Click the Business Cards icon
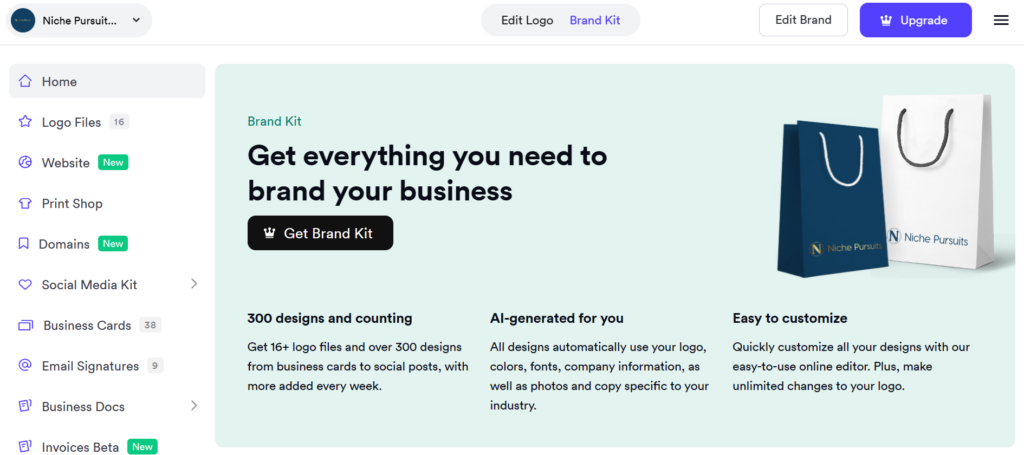Viewport: 1024px width, 455px height. (25, 325)
